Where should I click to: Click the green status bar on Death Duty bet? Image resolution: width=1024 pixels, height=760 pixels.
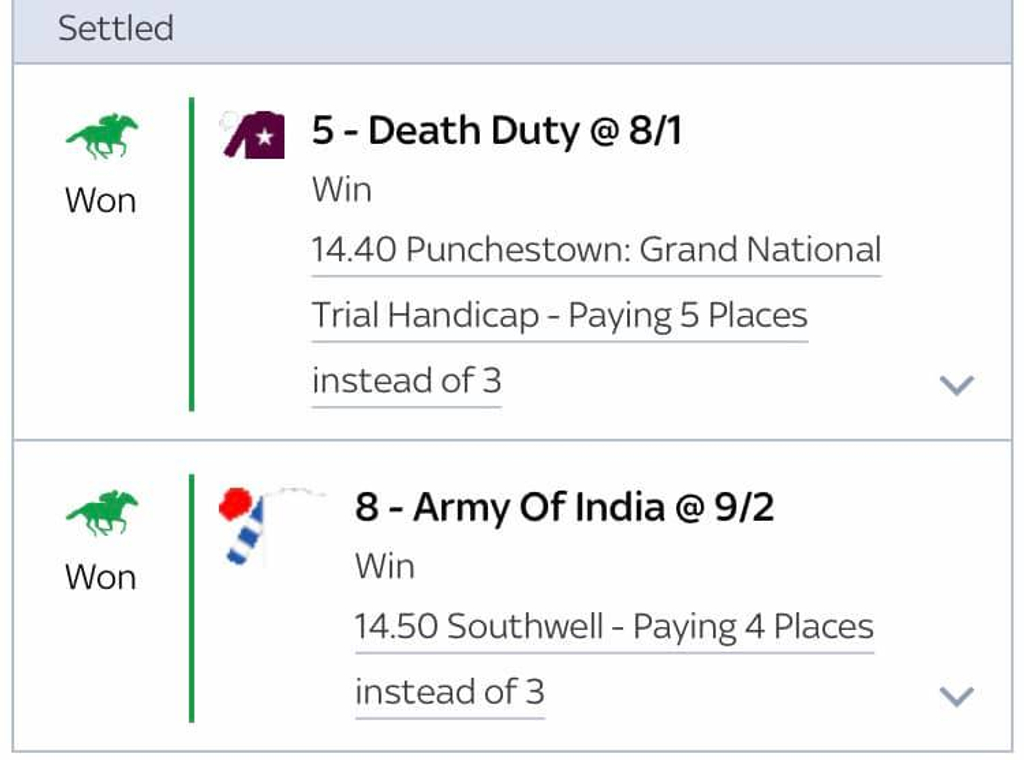(x=191, y=254)
